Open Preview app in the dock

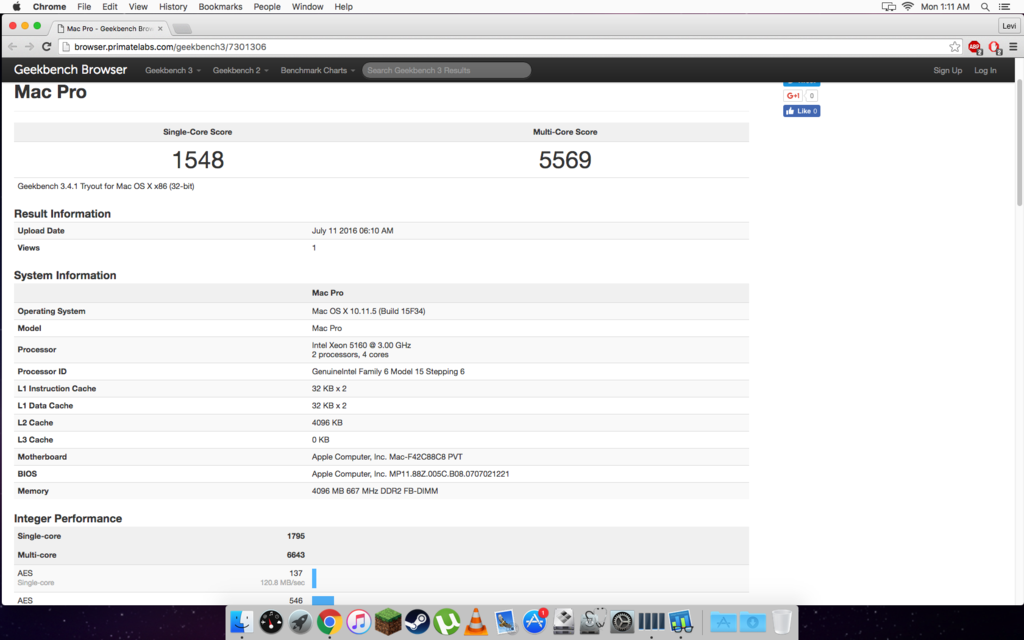(505, 622)
